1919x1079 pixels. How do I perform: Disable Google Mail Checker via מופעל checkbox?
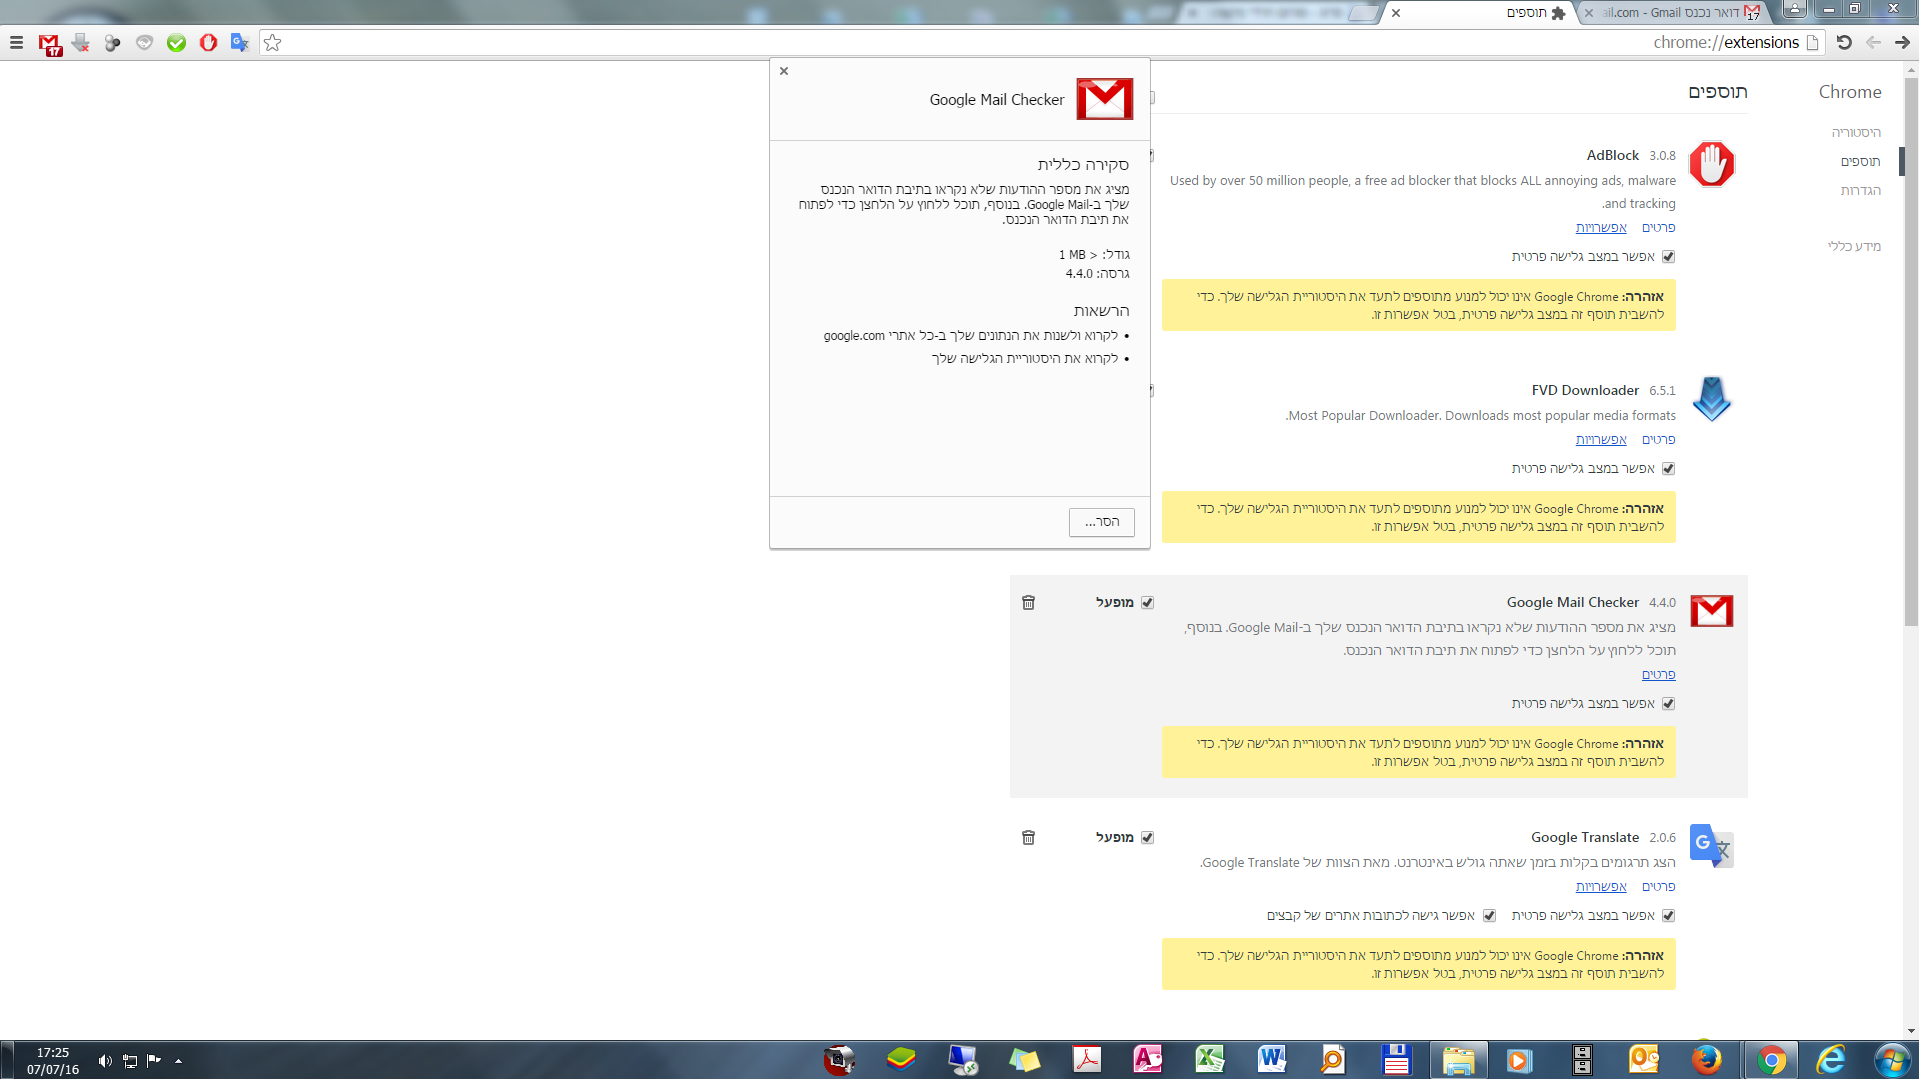(1147, 603)
